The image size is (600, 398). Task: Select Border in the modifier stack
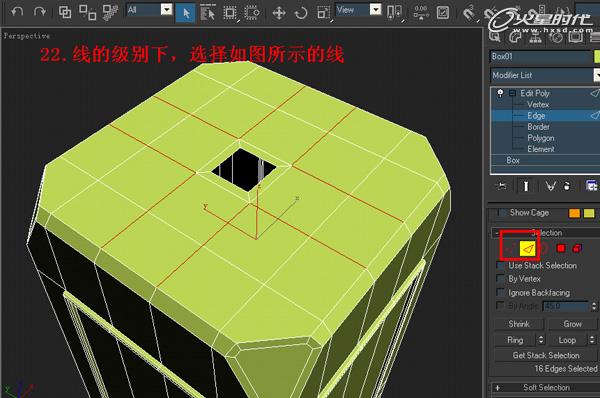(538, 126)
